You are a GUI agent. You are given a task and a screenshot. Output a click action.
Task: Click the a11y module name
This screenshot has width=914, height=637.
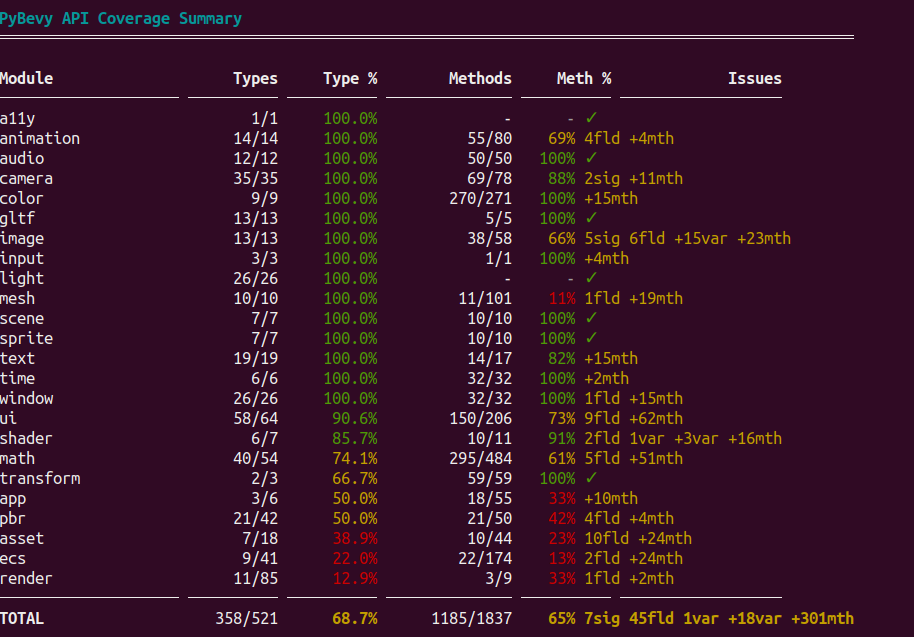click(17, 119)
